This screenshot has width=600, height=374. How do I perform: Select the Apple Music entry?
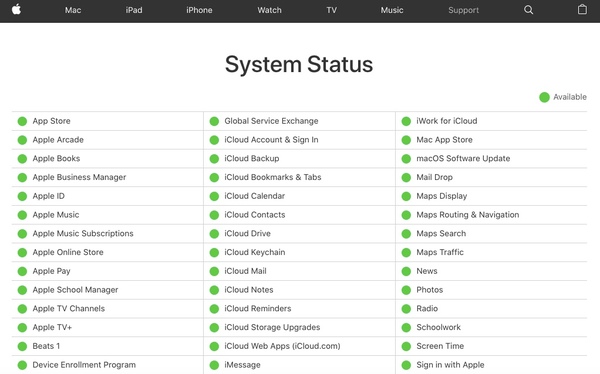(x=56, y=215)
